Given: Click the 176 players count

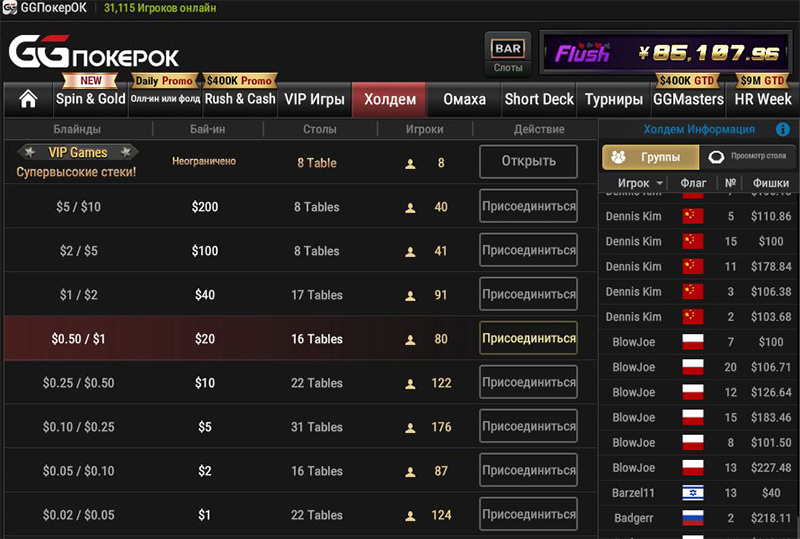Looking at the screenshot, I should pyautogui.click(x=441, y=427).
